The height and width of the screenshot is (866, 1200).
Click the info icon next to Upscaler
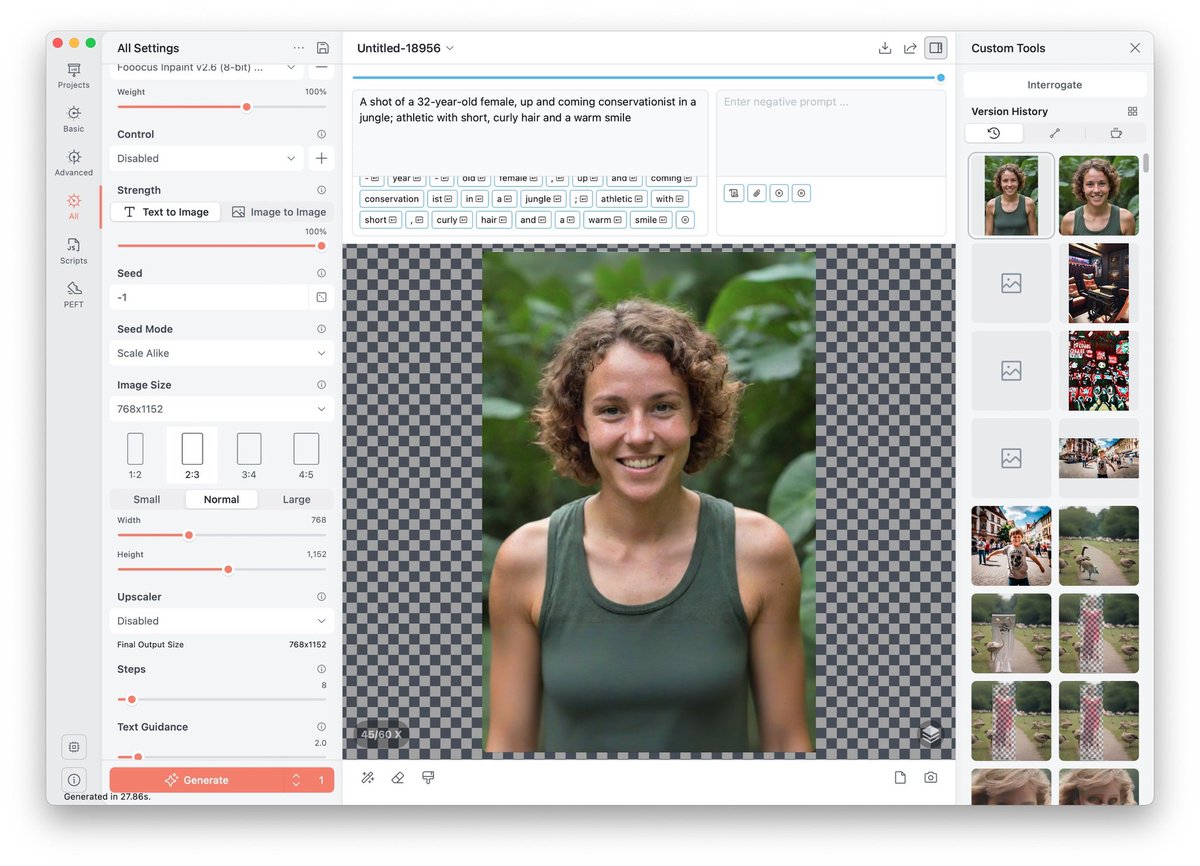point(321,597)
